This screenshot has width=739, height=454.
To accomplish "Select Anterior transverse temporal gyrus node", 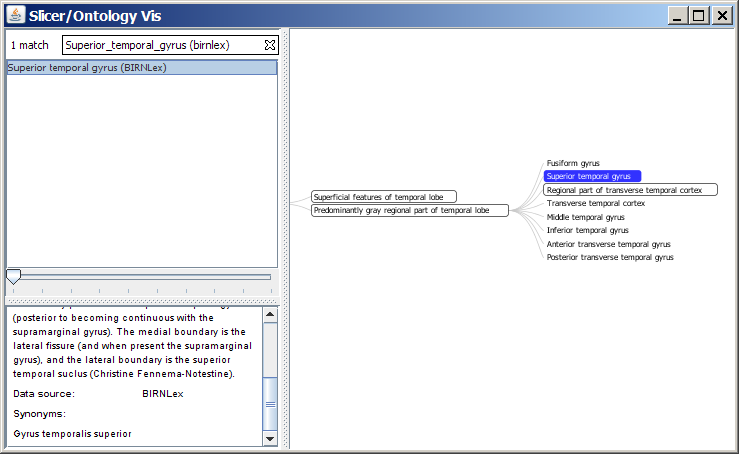I will (x=608, y=244).
